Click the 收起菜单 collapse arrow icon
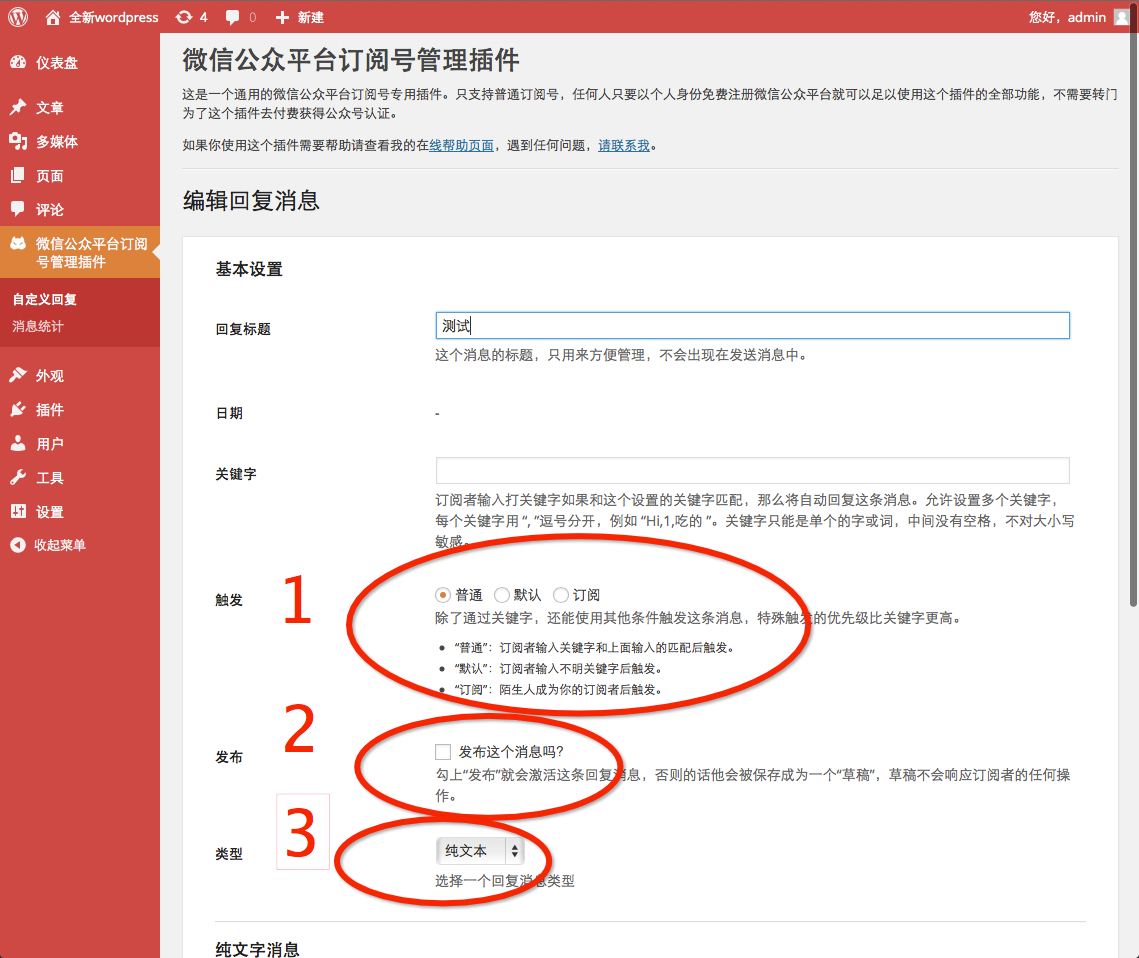Image resolution: width=1139 pixels, height=958 pixels. click(x=18, y=545)
